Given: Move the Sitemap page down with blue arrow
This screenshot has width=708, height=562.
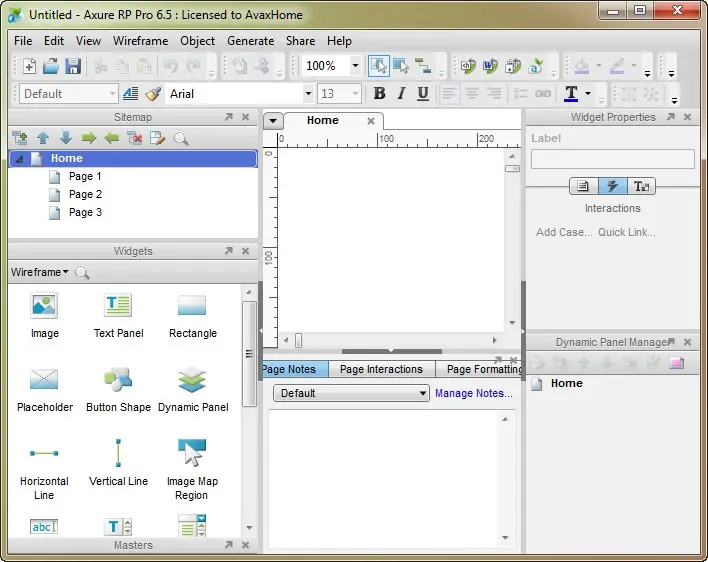Looking at the screenshot, I should pos(66,138).
